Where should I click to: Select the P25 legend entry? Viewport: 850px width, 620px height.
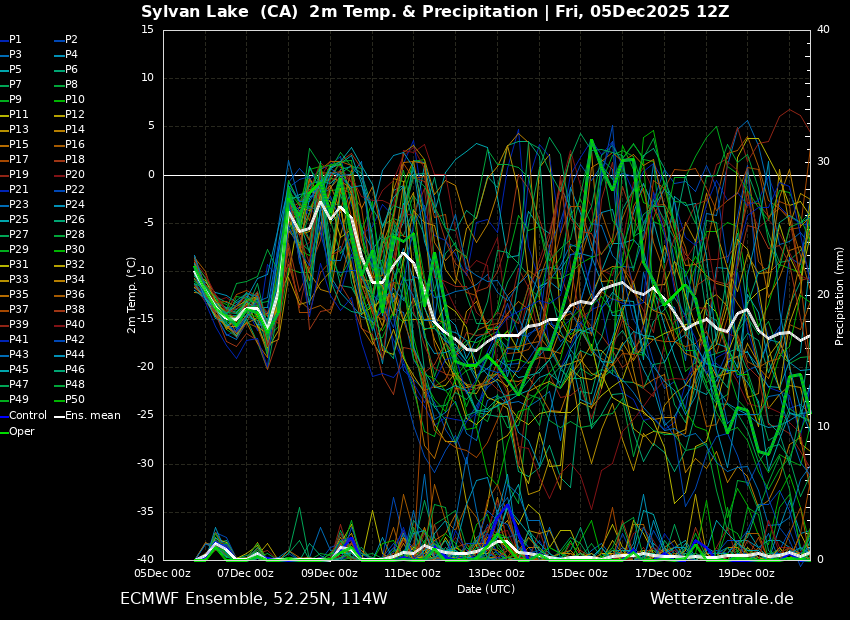18,220
